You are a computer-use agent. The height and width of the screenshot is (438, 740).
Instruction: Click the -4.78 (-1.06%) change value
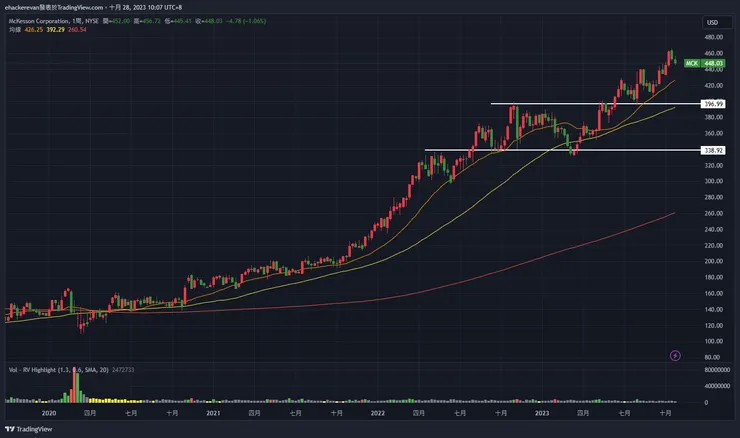pyautogui.click(x=246, y=21)
